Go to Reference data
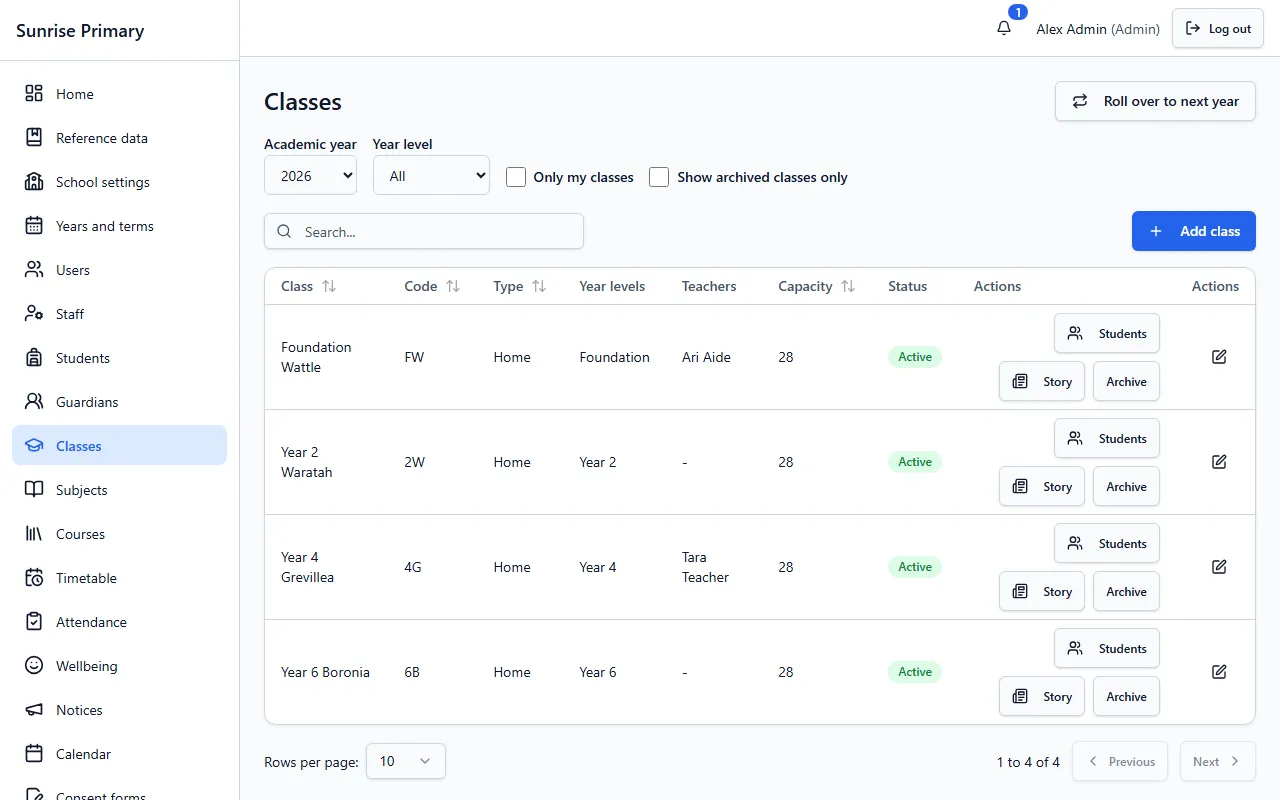Screen dimensions: 1280x800 (120, 138)
